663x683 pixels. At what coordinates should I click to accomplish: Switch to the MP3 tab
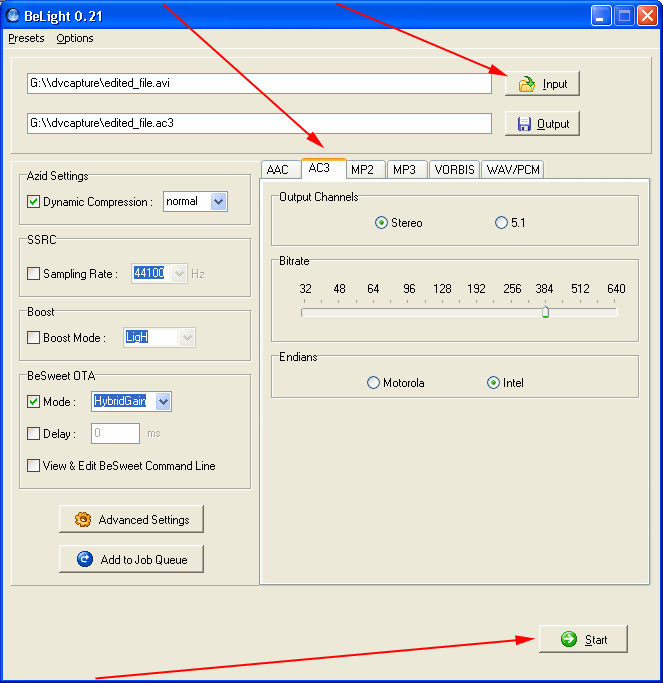(x=404, y=170)
